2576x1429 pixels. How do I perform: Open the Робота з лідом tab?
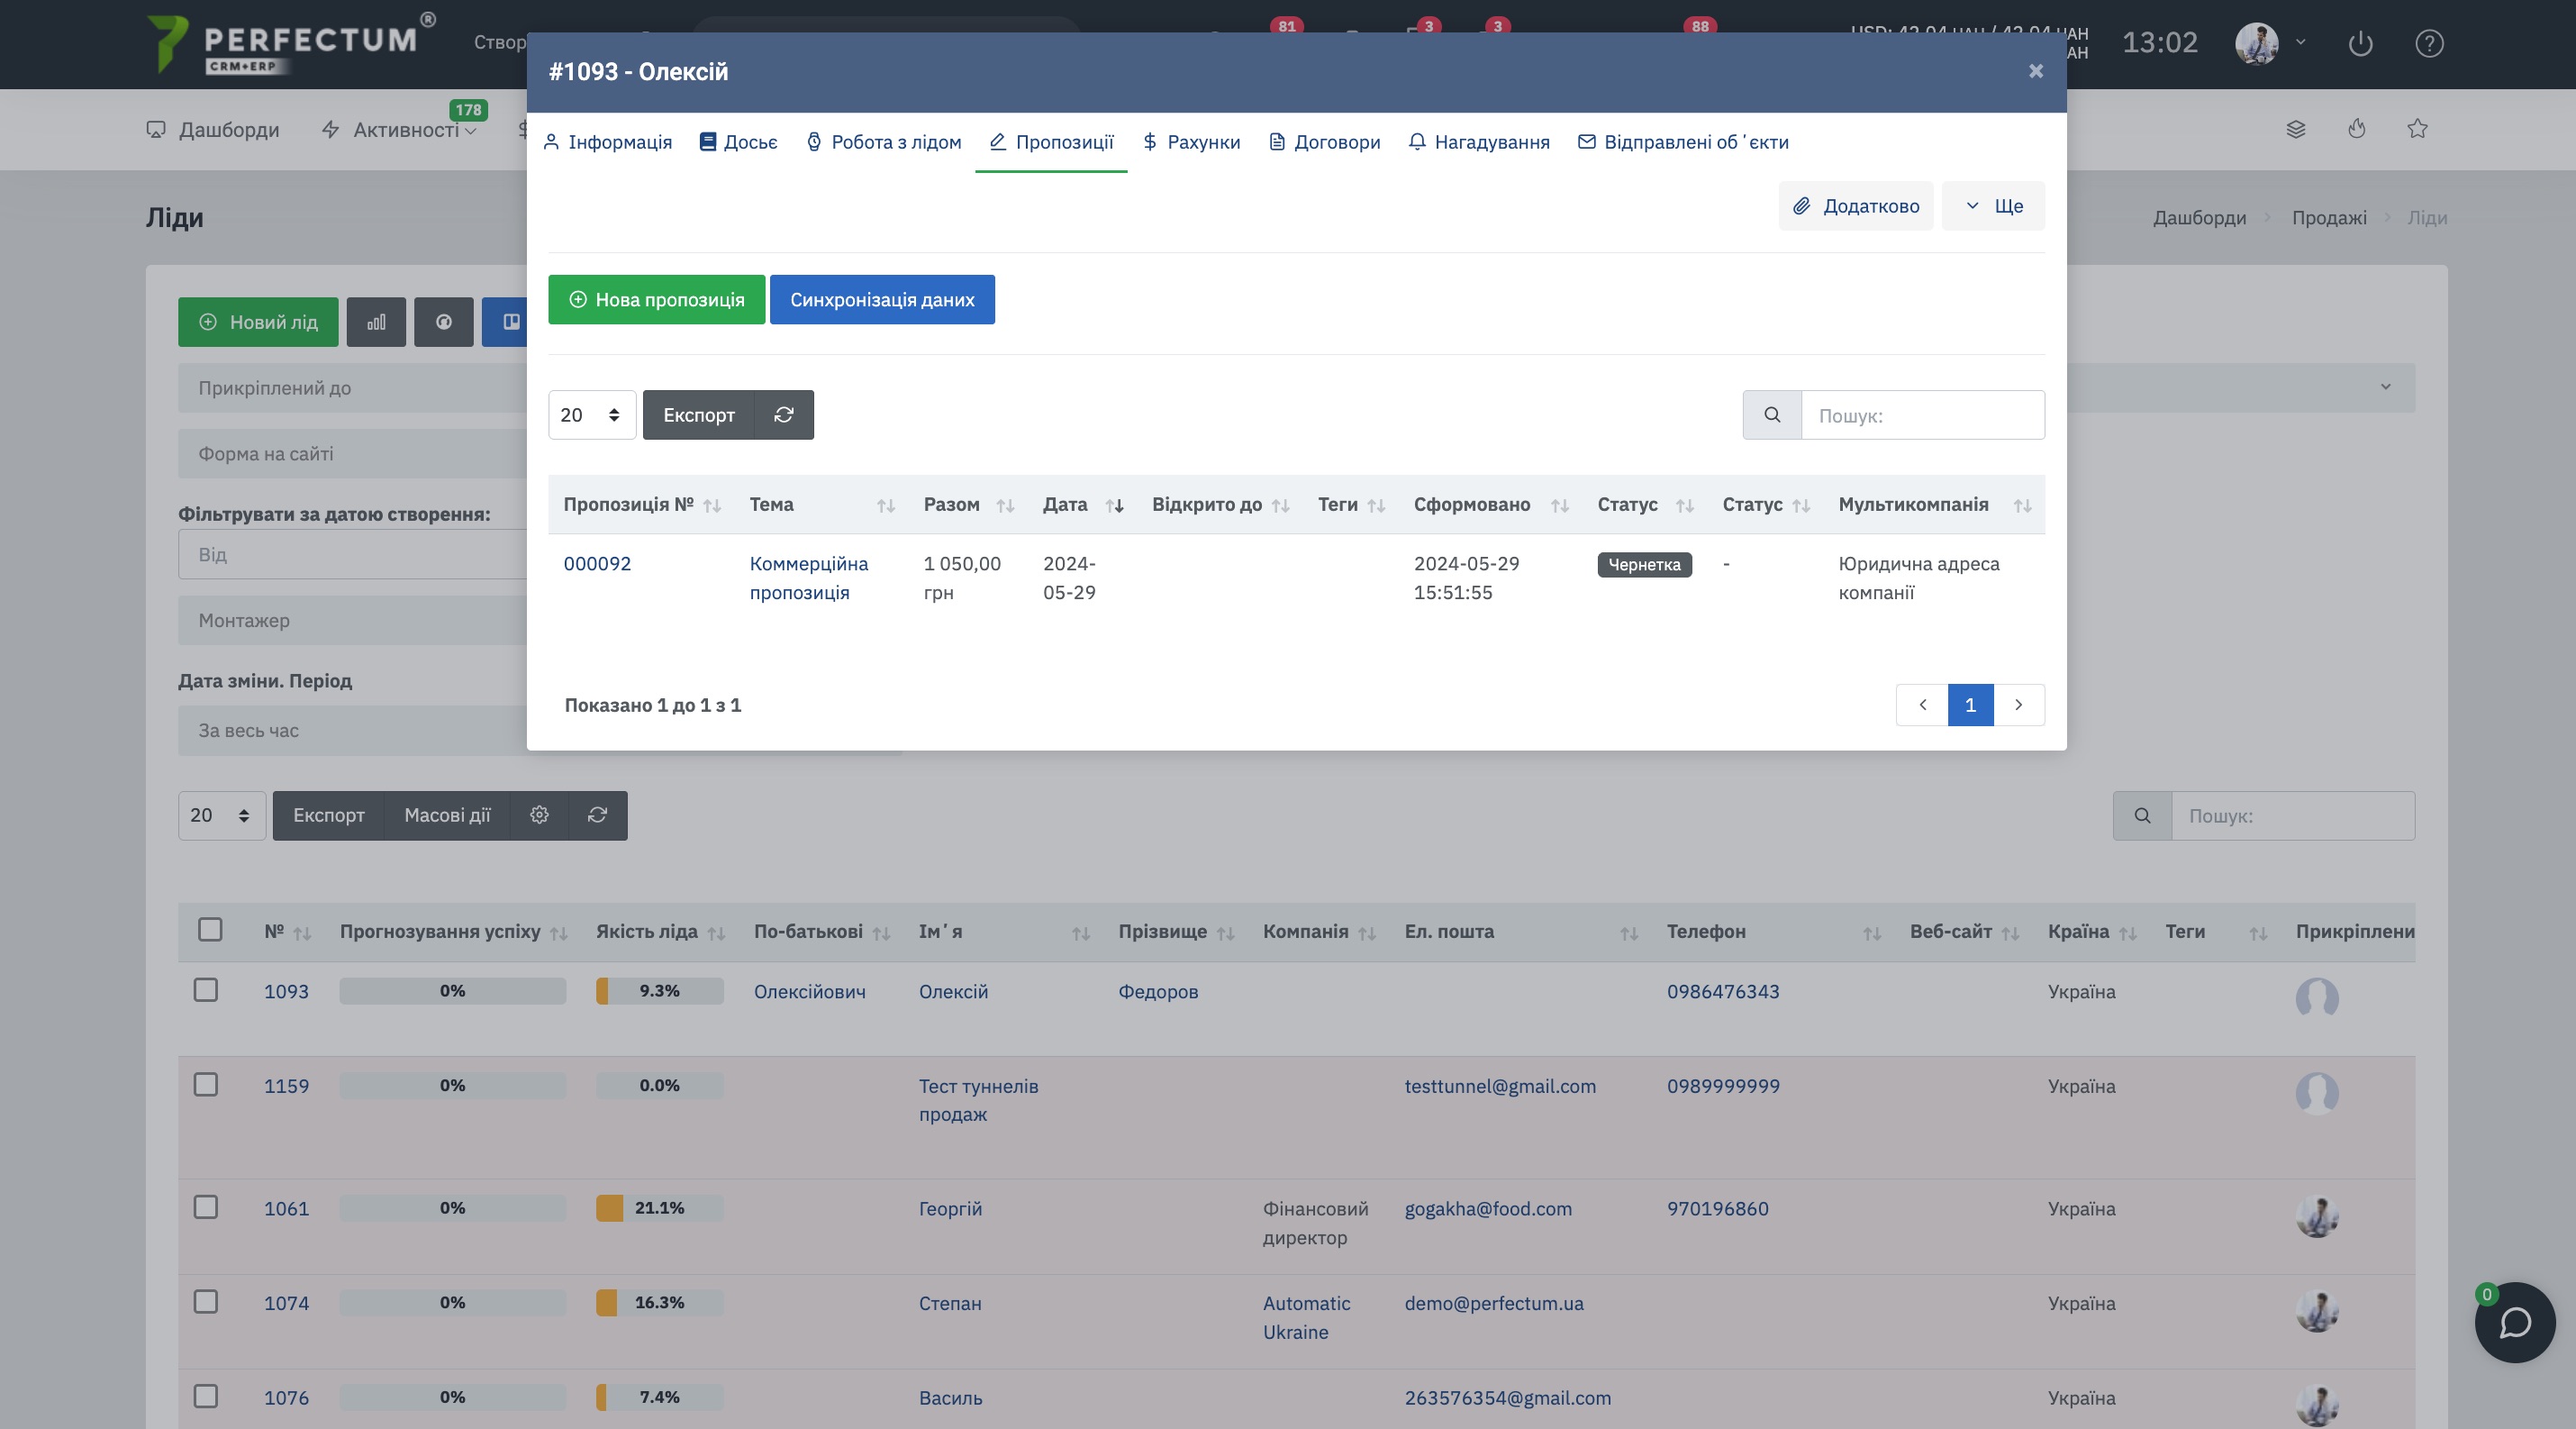[884, 142]
